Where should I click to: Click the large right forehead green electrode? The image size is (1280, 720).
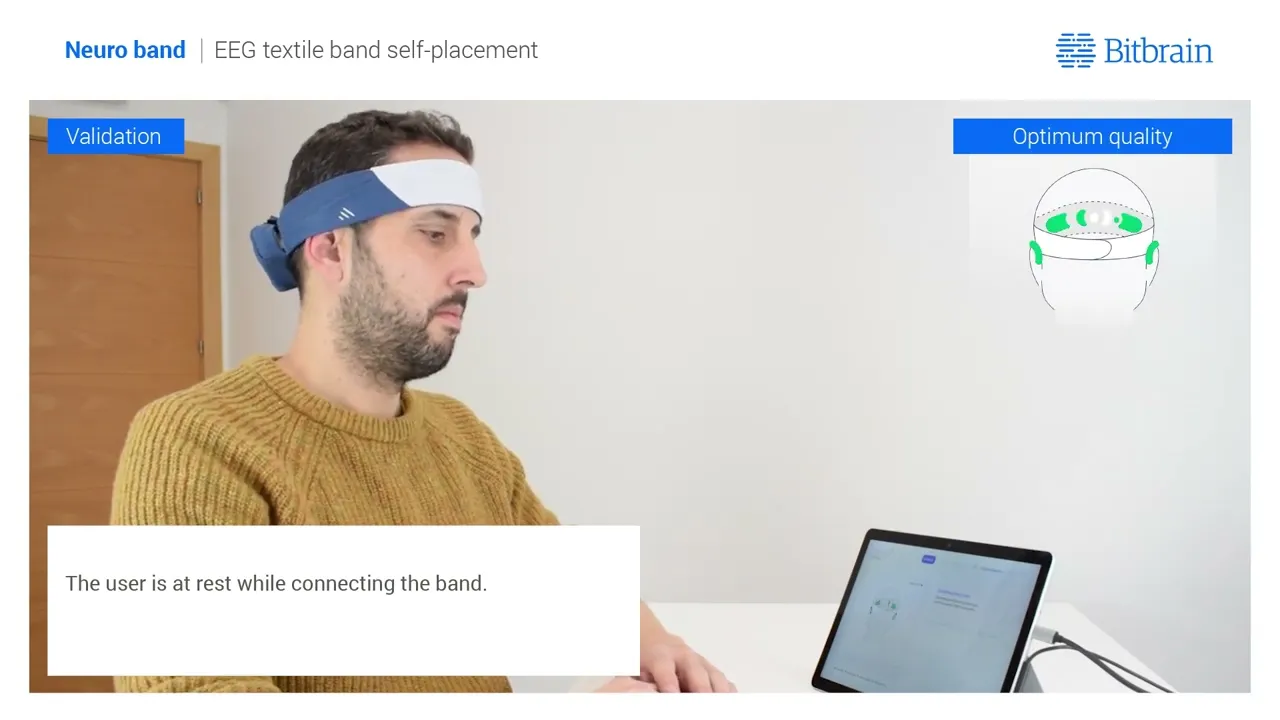(1130, 222)
